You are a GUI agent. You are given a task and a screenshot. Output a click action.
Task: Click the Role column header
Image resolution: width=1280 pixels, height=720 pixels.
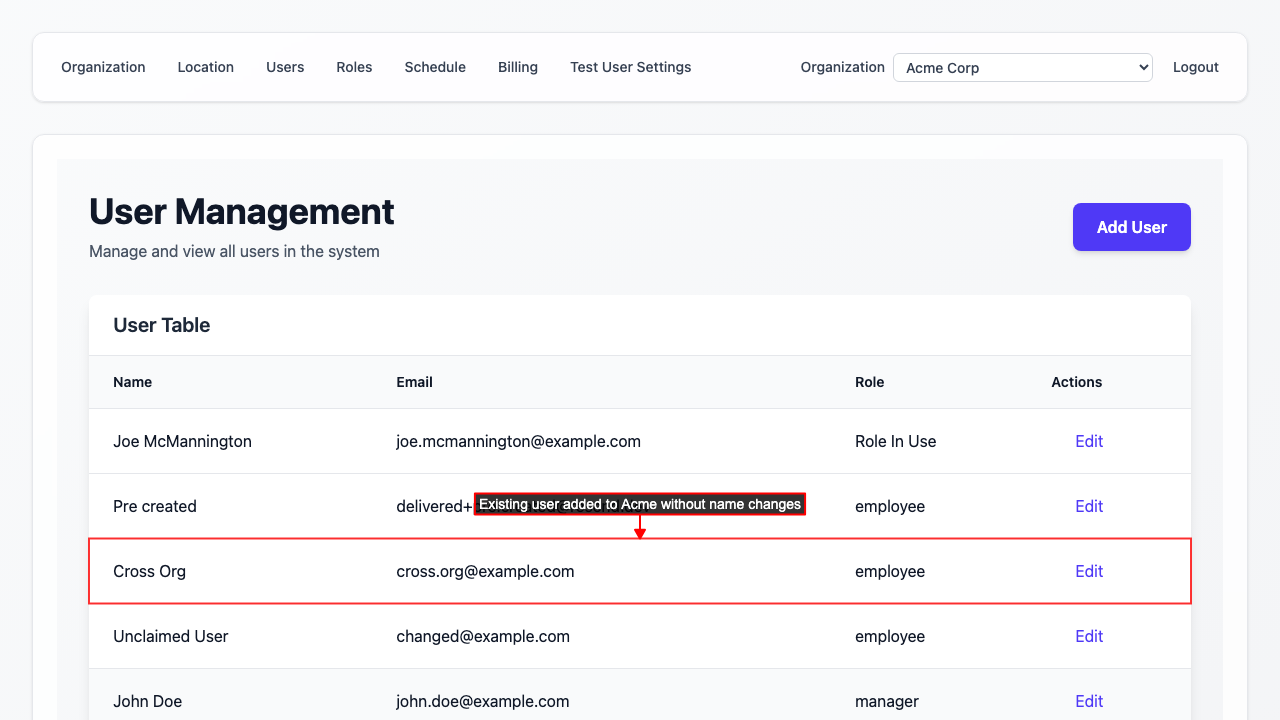tap(869, 382)
